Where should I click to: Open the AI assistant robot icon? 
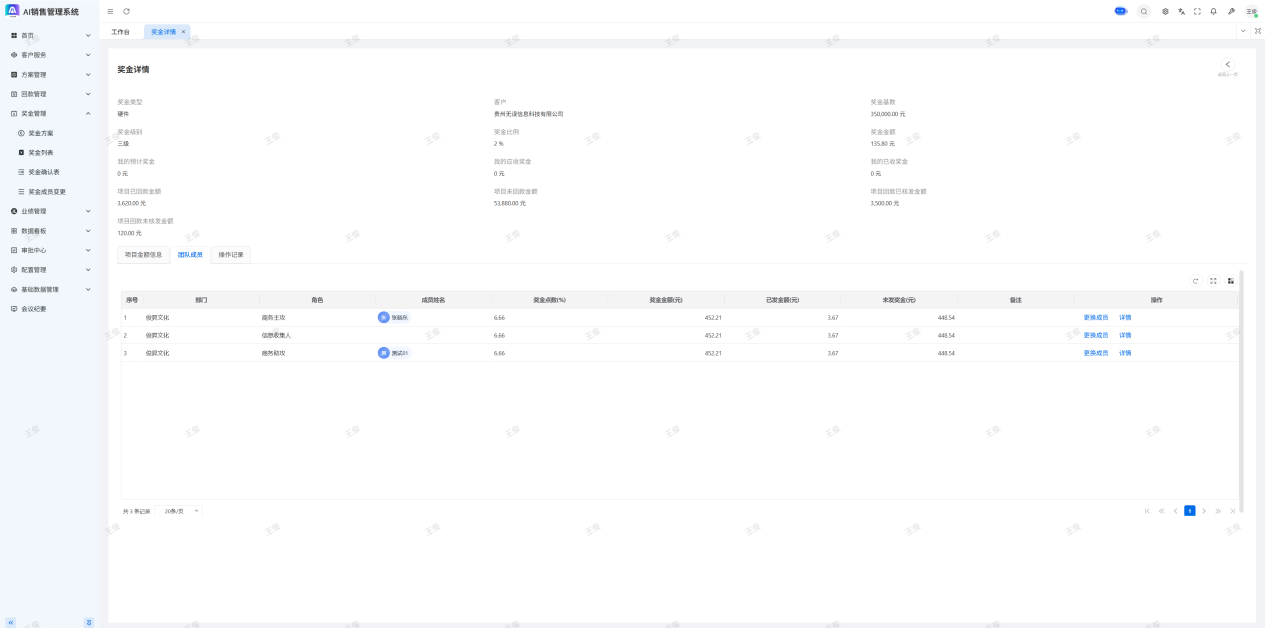(x=1120, y=11)
